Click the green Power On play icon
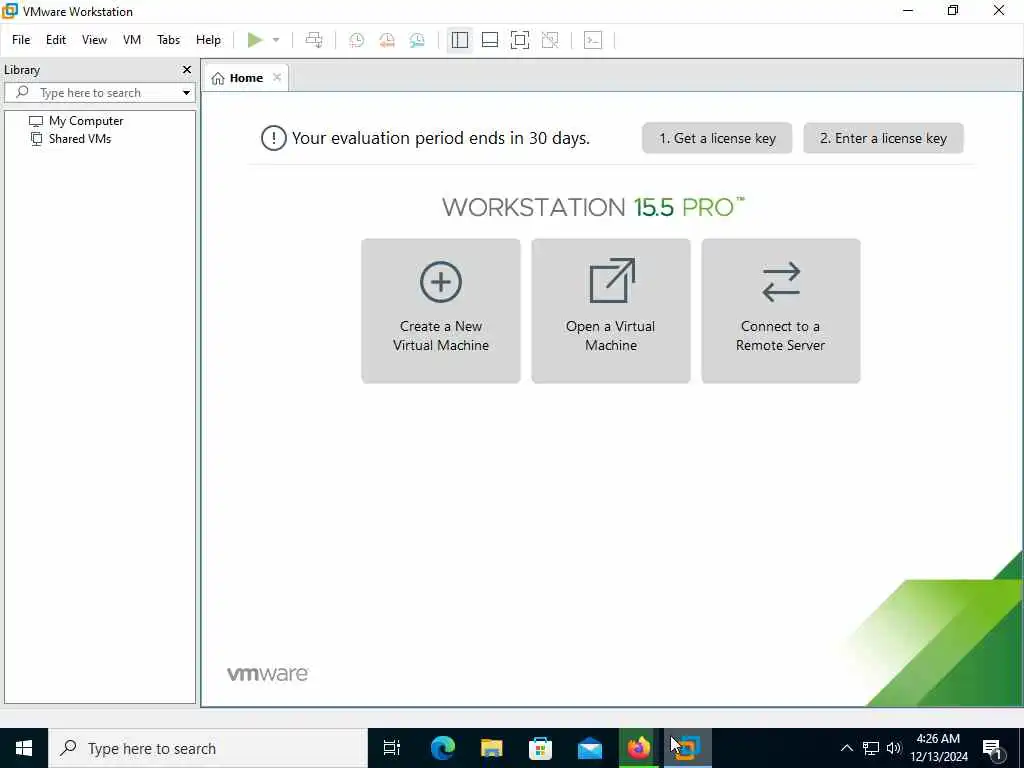 click(x=255, y=40)
